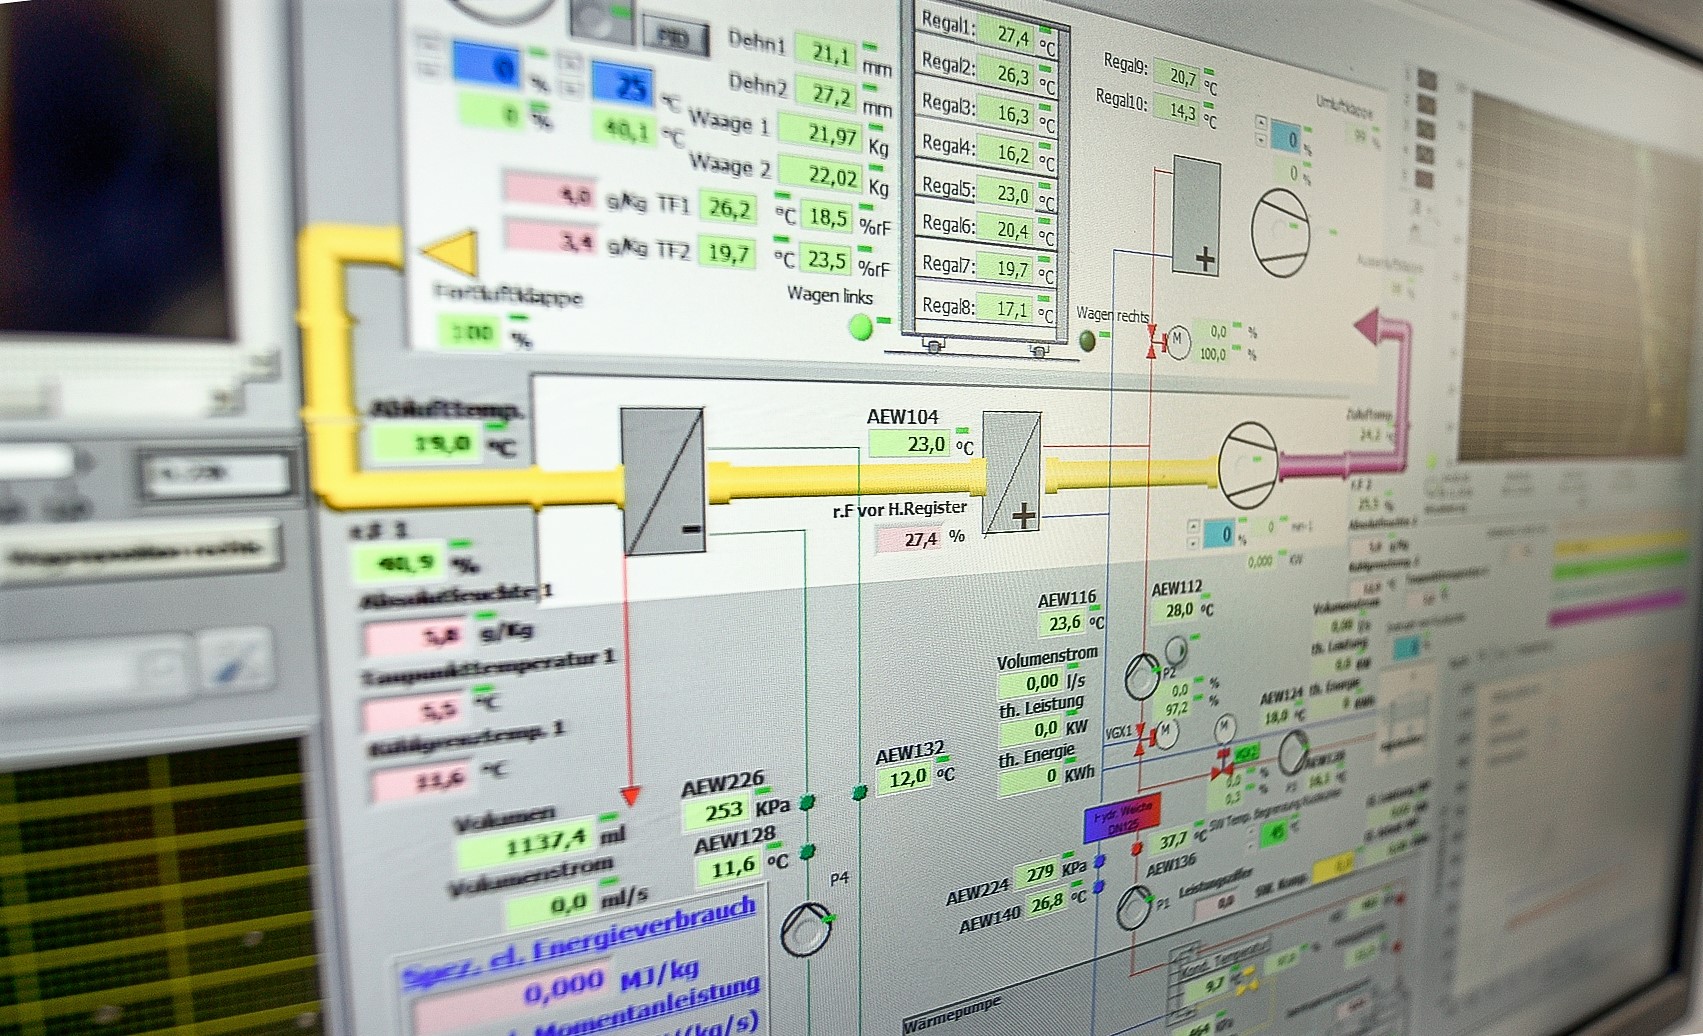
Task: Click the red valve beside the green VGX2 label
Action: [x=1221, y=765]
